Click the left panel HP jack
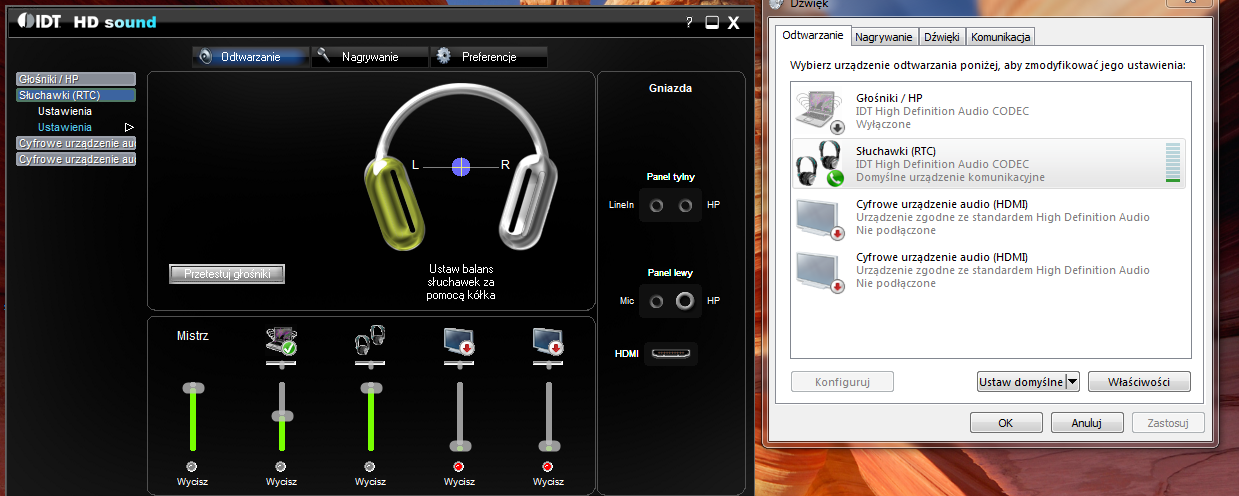The image size is (1239, 496). point(685,300)
